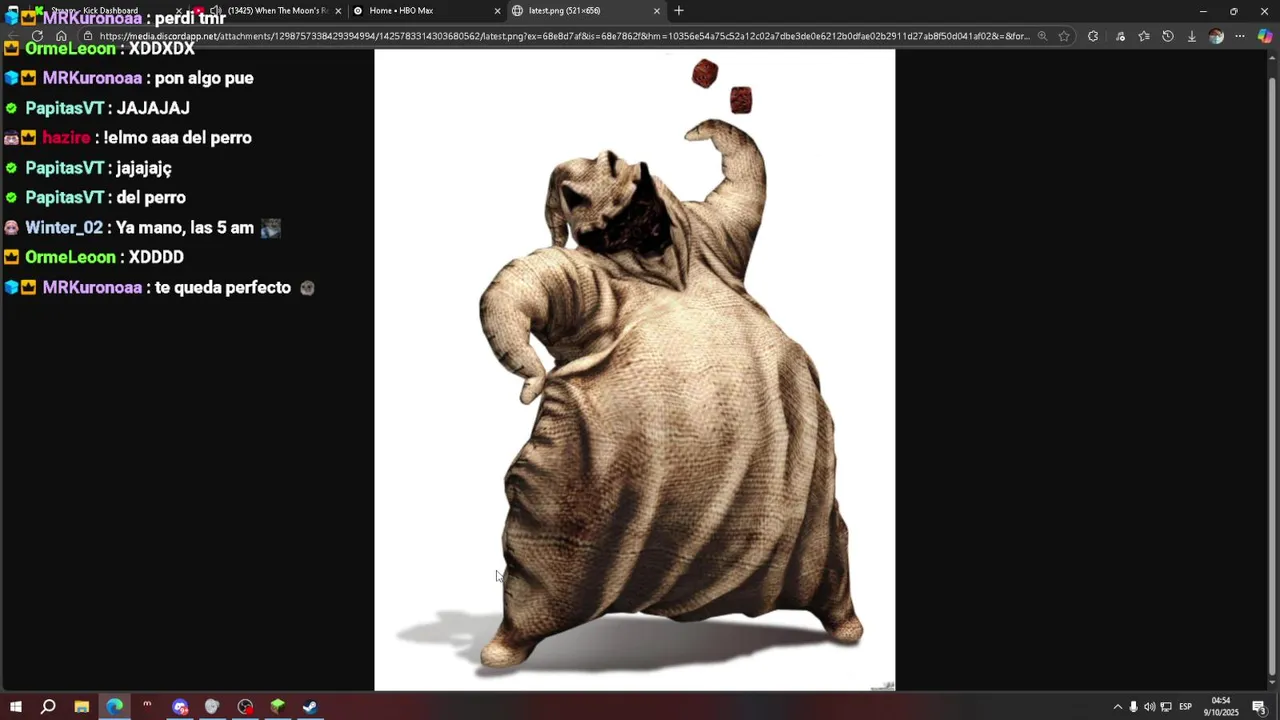The height and width of the screenshot is (720, 1280).
Task: Open File Explorer from the taskbar
Action: tap(82, 707)
